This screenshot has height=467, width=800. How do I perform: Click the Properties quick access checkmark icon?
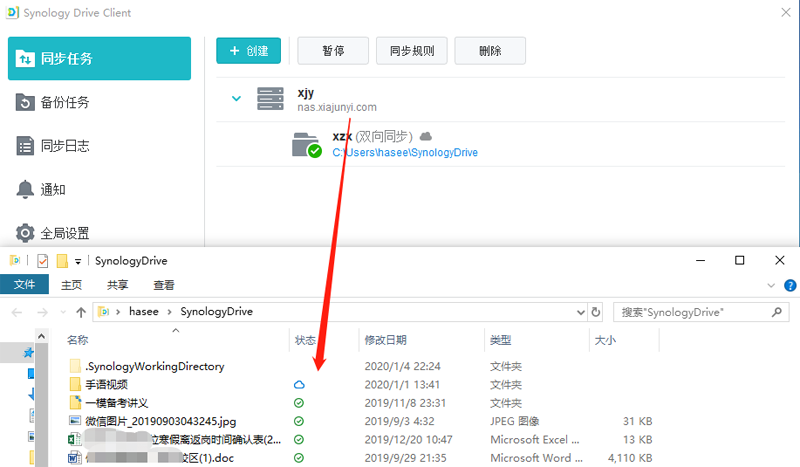point(43,261)
